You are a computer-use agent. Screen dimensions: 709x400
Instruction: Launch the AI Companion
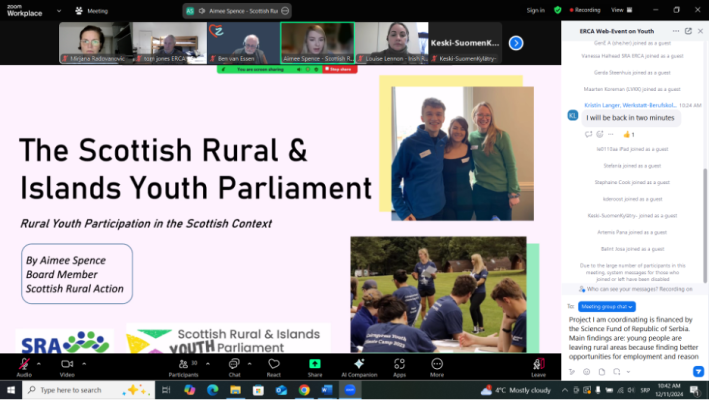tap(359, 363)
